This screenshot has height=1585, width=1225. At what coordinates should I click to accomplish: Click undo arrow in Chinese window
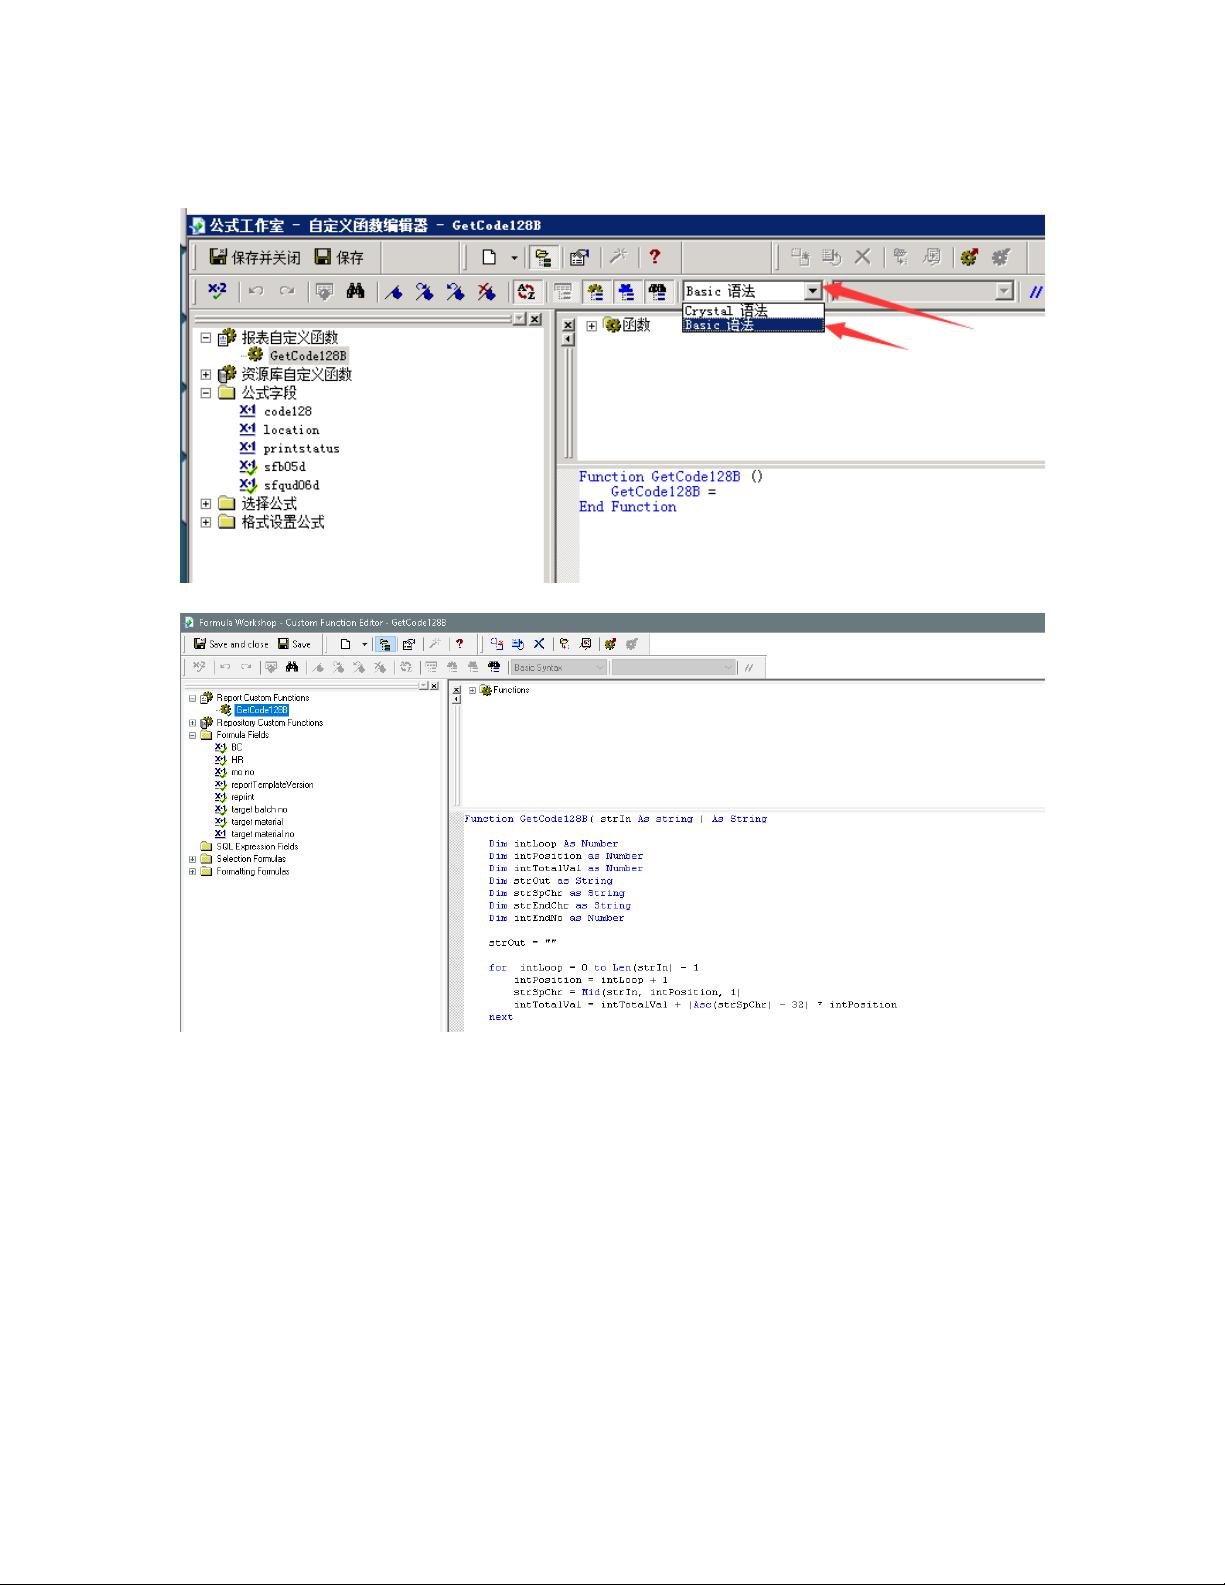[x=256, y=291]
